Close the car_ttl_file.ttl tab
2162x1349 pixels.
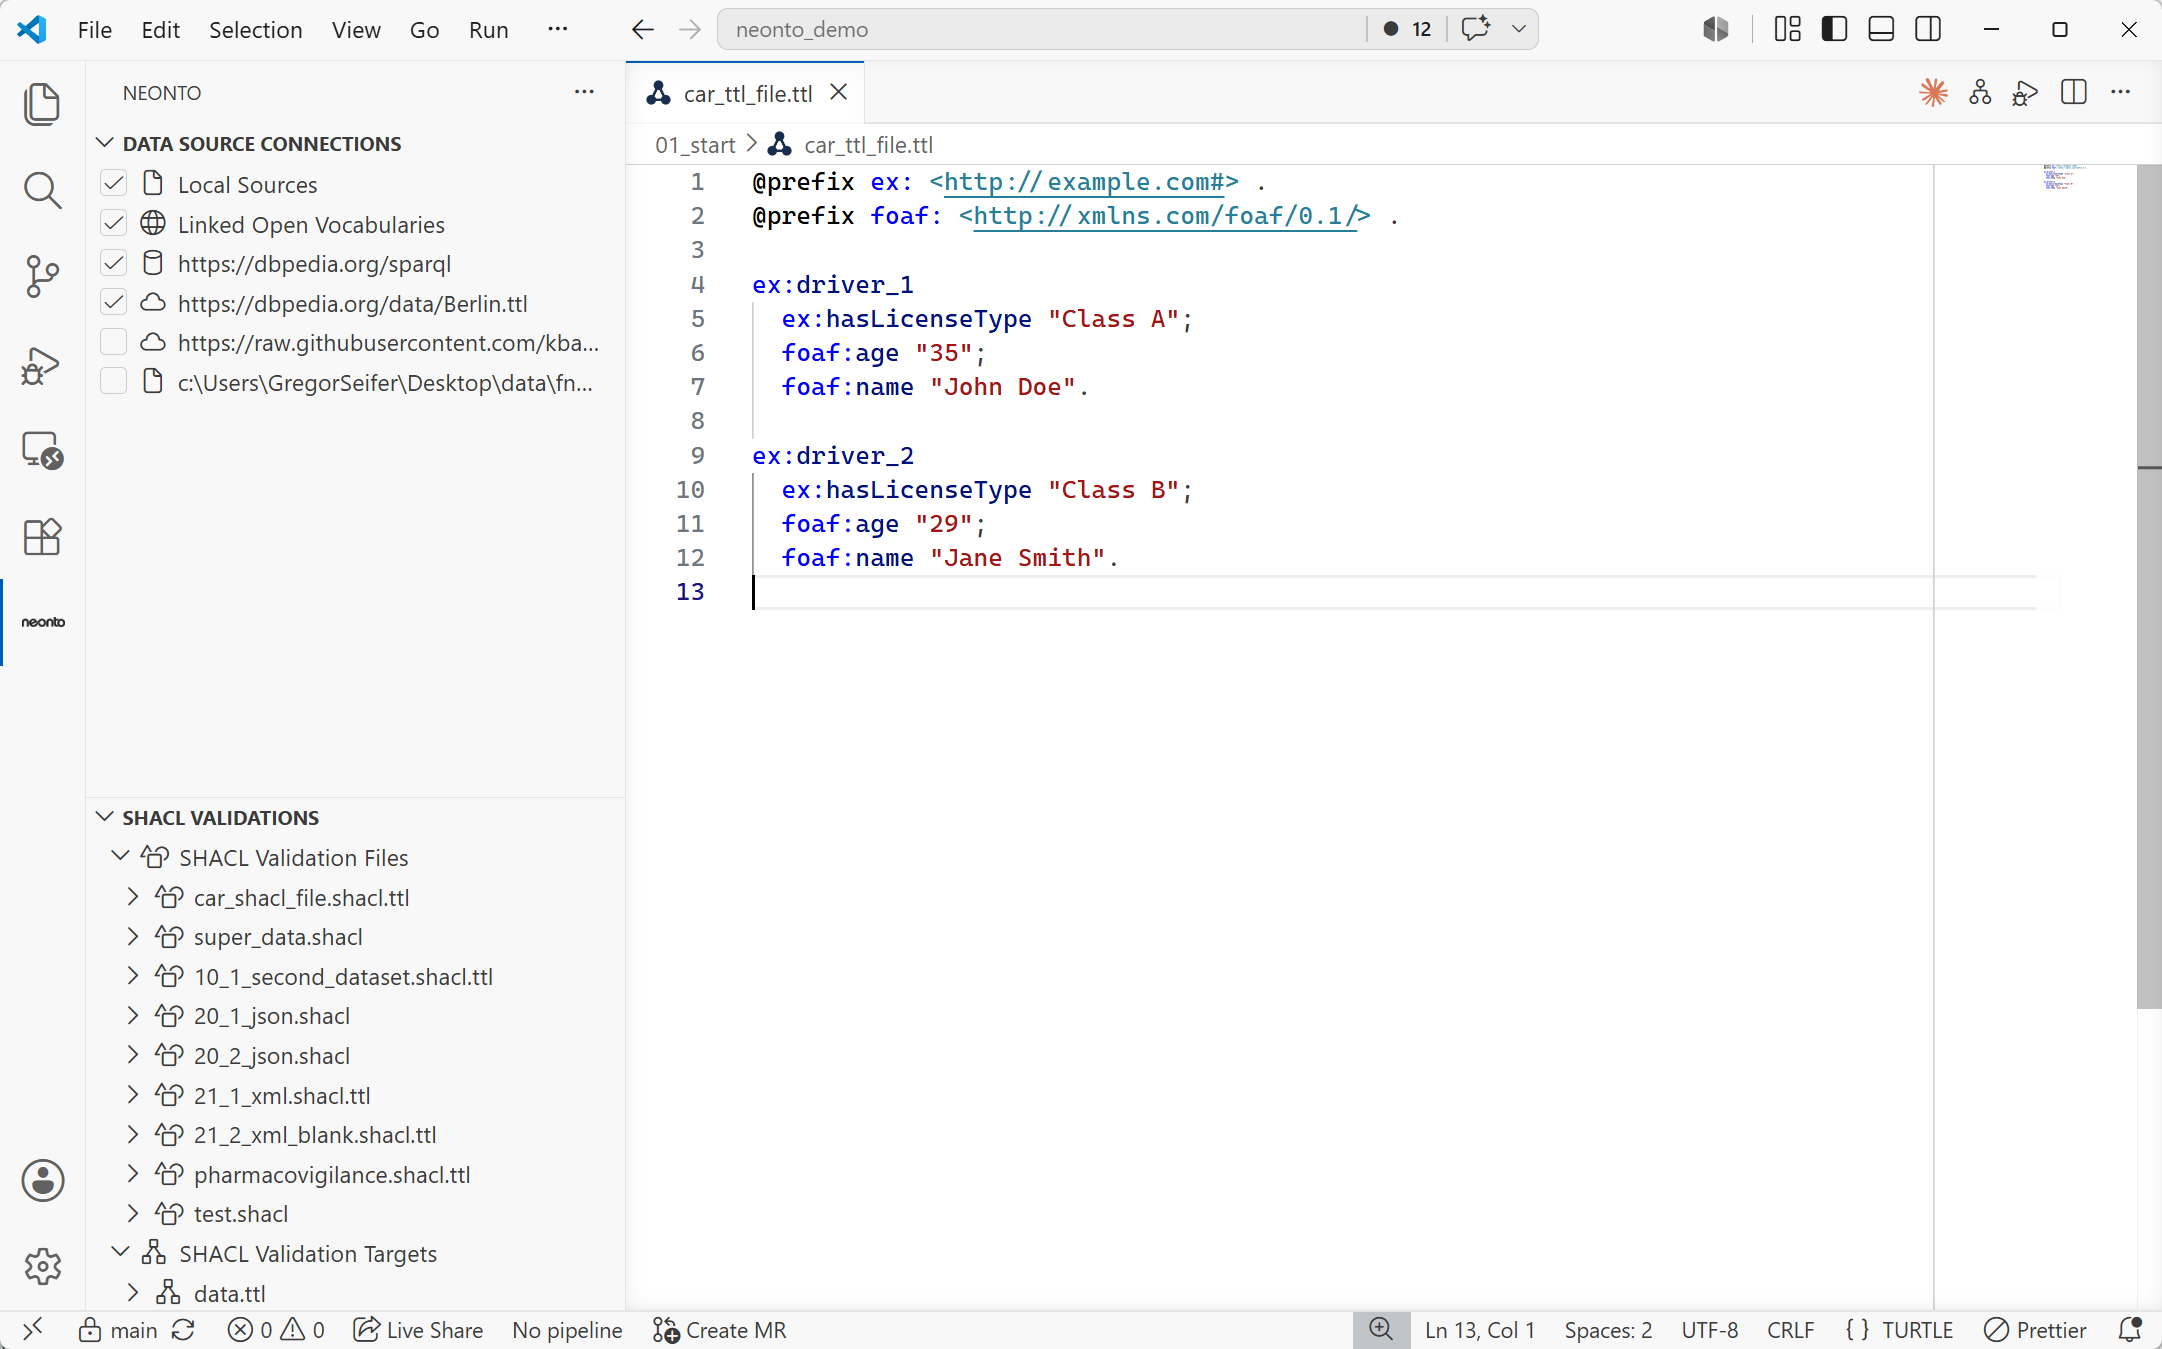(x=839, y=92)
